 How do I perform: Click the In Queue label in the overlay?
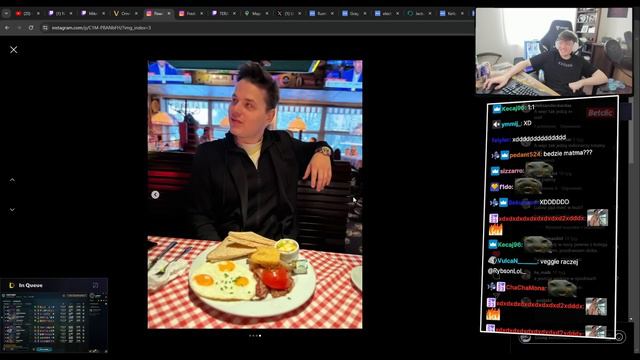31,285
